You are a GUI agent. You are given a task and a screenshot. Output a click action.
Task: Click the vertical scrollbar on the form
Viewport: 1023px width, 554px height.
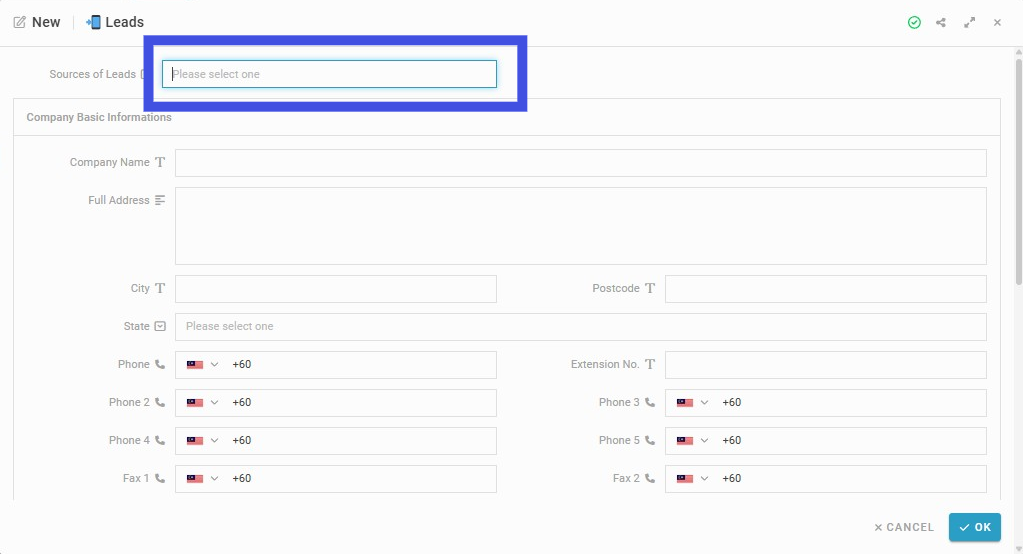tap(1018, 172)
